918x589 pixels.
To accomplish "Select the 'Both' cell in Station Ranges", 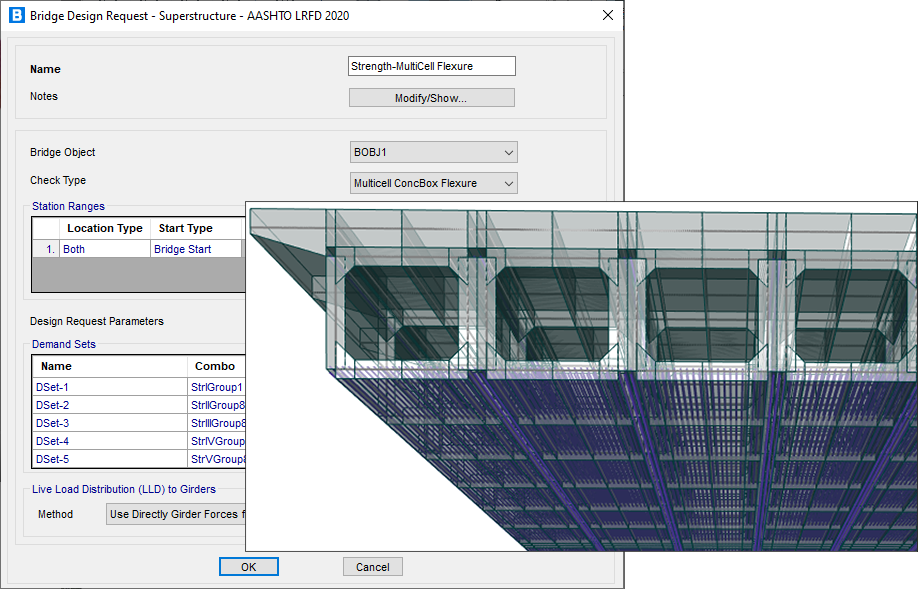I will [x=105, y=249].
